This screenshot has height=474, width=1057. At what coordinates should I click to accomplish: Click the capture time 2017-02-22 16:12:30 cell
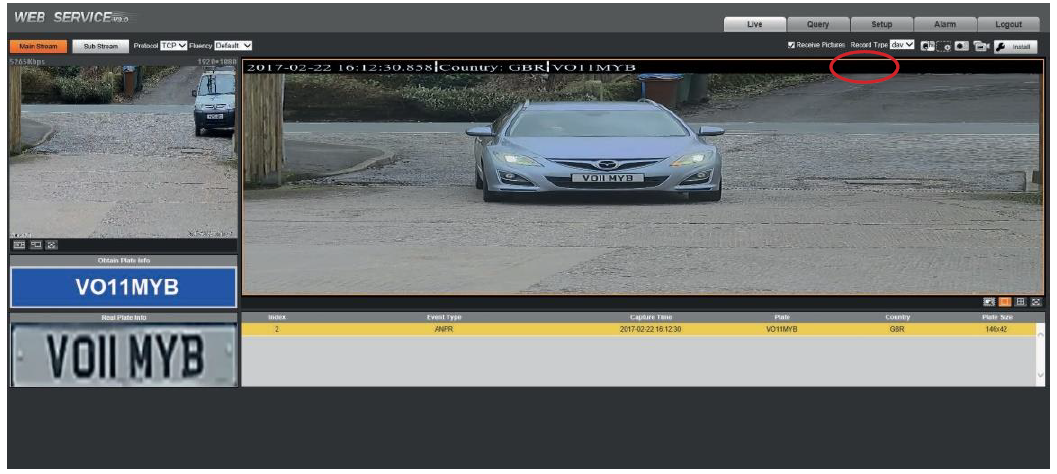point(651,330)
